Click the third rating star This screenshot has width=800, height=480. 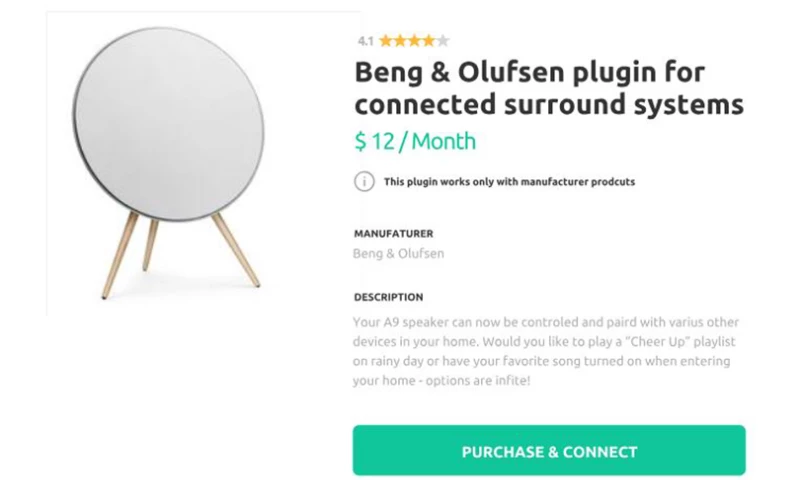click(413, 41)
